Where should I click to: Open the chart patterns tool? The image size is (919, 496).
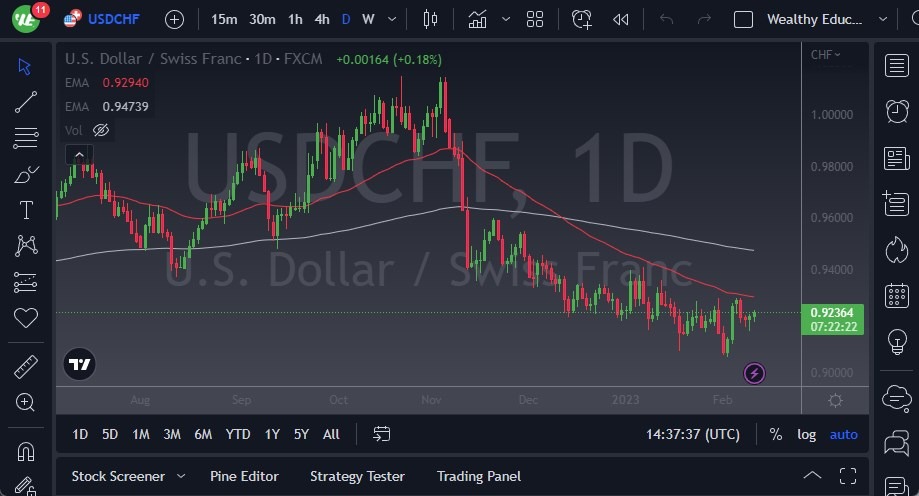pyautogui.click(x=26, y=246)
